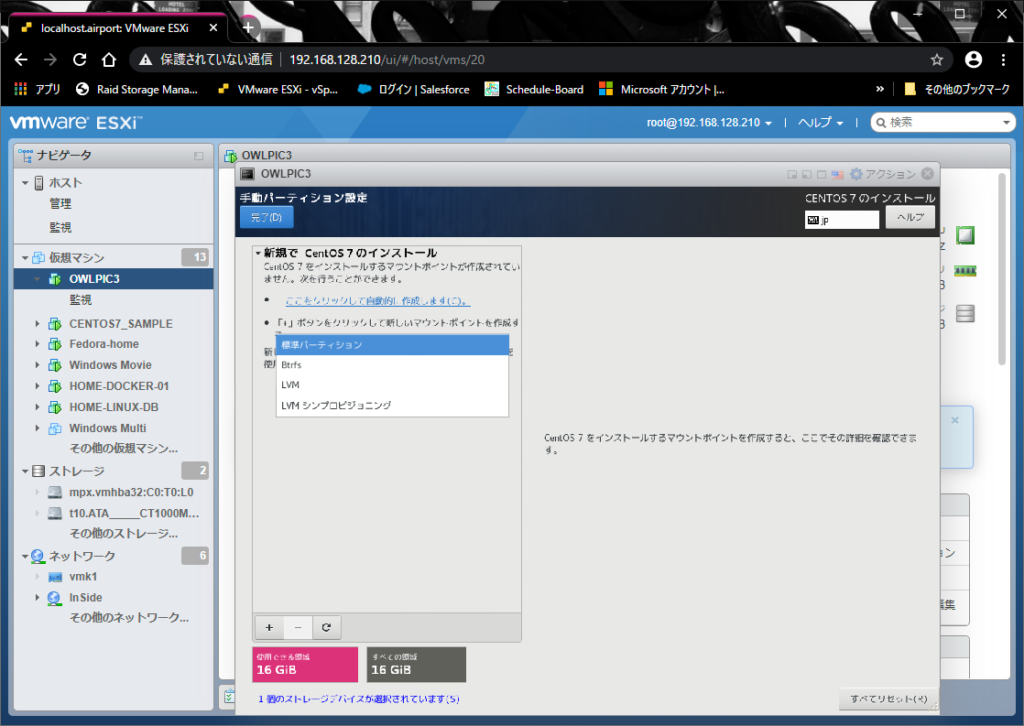Screen dimensions: 1024x726
Task: Click the CPU chip icon in the VM summary
Action: [965, 235]
